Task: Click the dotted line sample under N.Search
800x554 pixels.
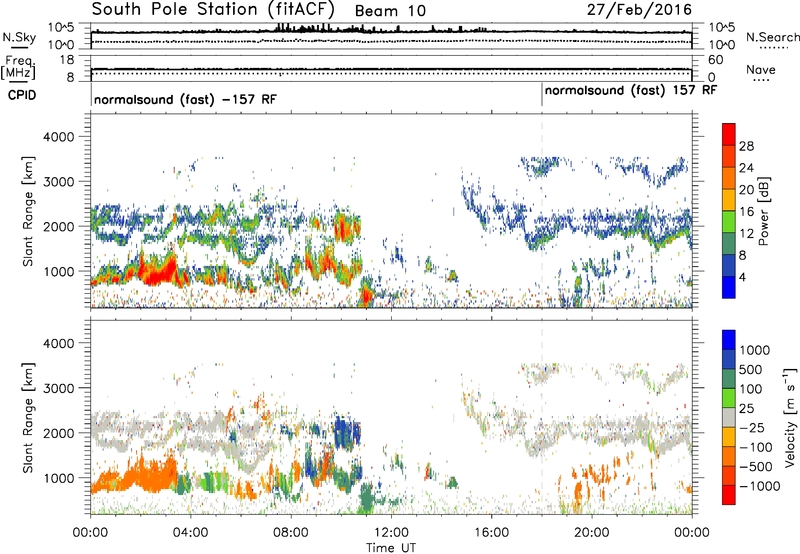Action: 773,48
